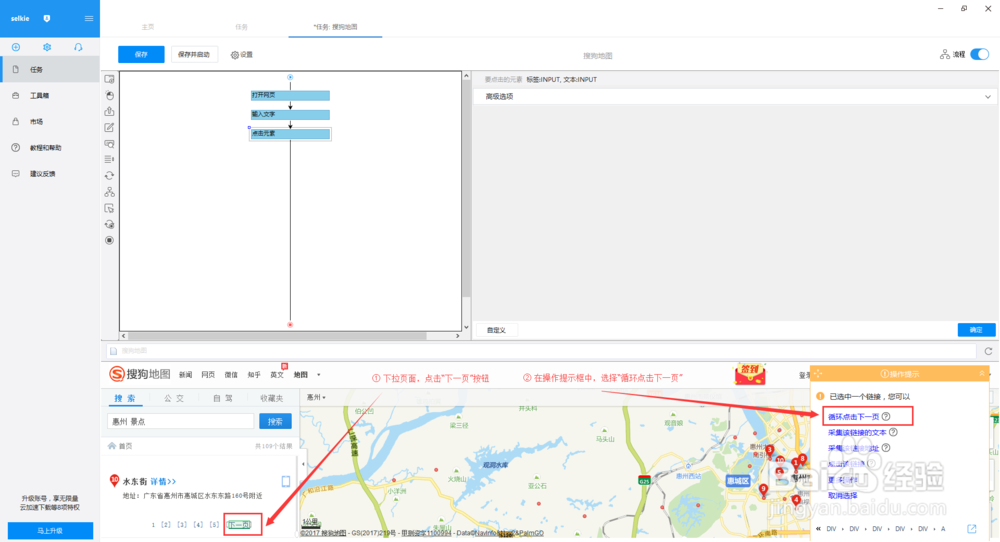Click the blue 保存 button
1000x542 pixels.
click(142, 55)
